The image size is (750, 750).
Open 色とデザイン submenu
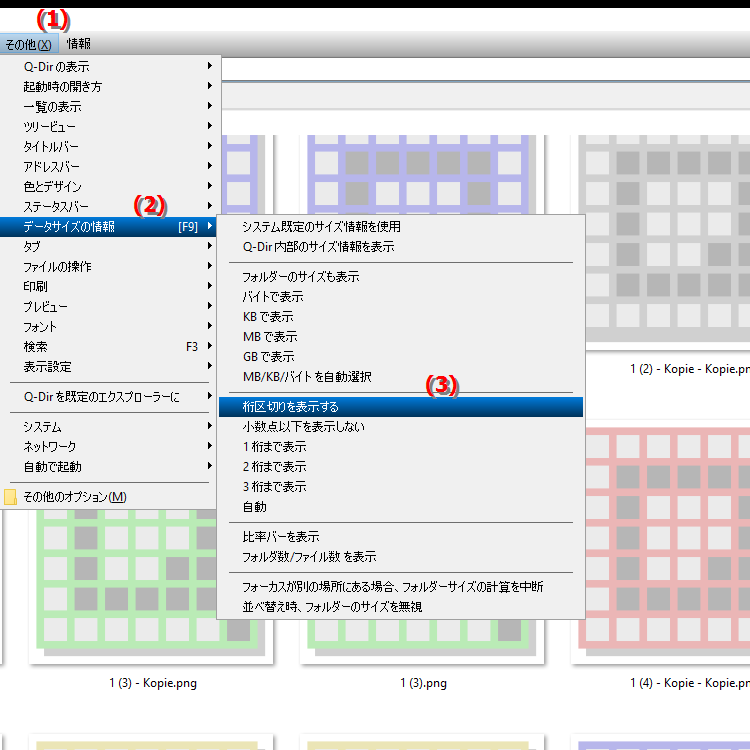coord(110,187)
